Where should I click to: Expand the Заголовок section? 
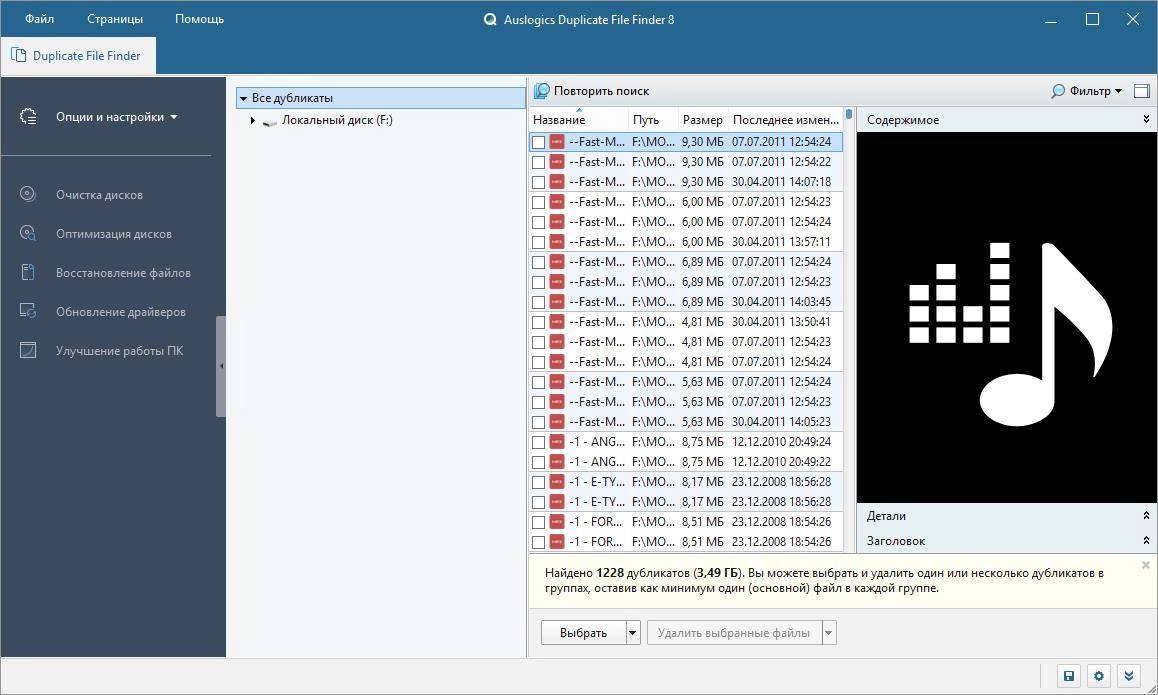1146,541
